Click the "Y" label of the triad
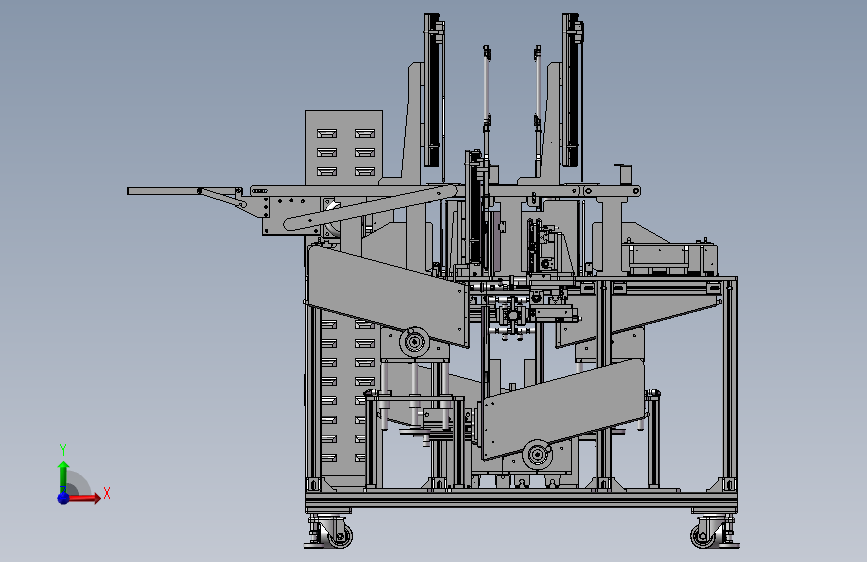The height and width of the screenshot is (562, 867). [x=63, y=450]
